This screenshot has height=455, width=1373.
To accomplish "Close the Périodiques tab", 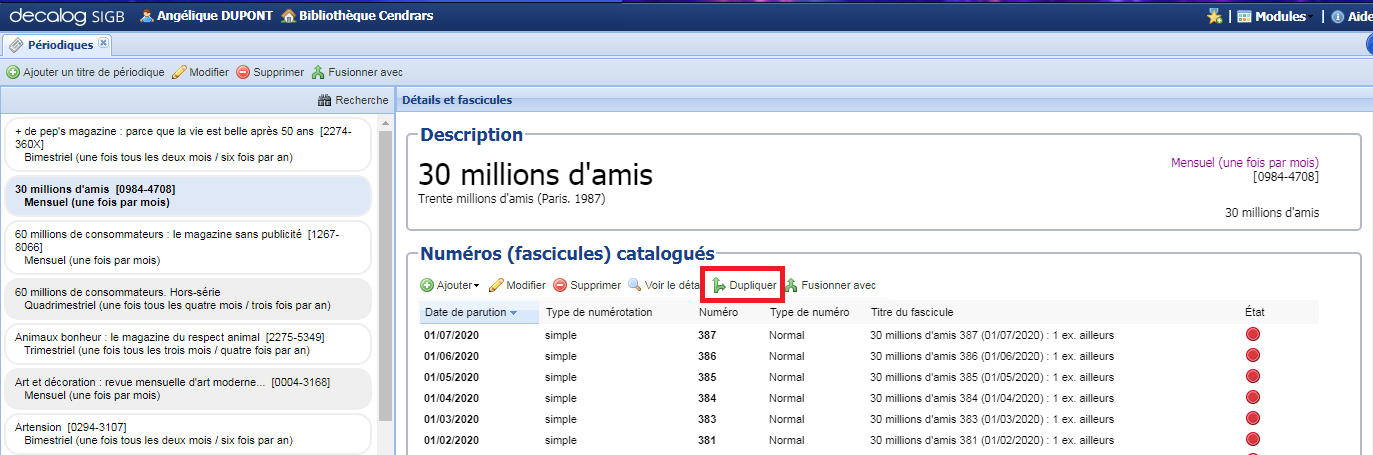I will [x=103, y=43].
